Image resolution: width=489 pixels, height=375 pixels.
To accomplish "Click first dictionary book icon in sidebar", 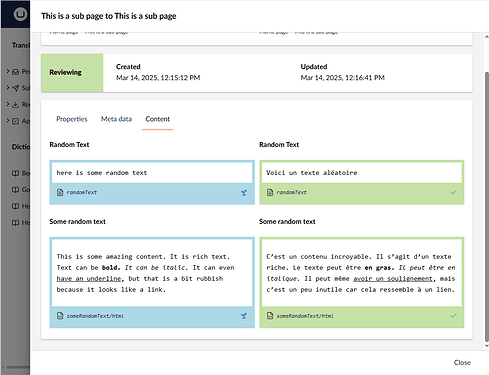I will click(x=15, y=173).
